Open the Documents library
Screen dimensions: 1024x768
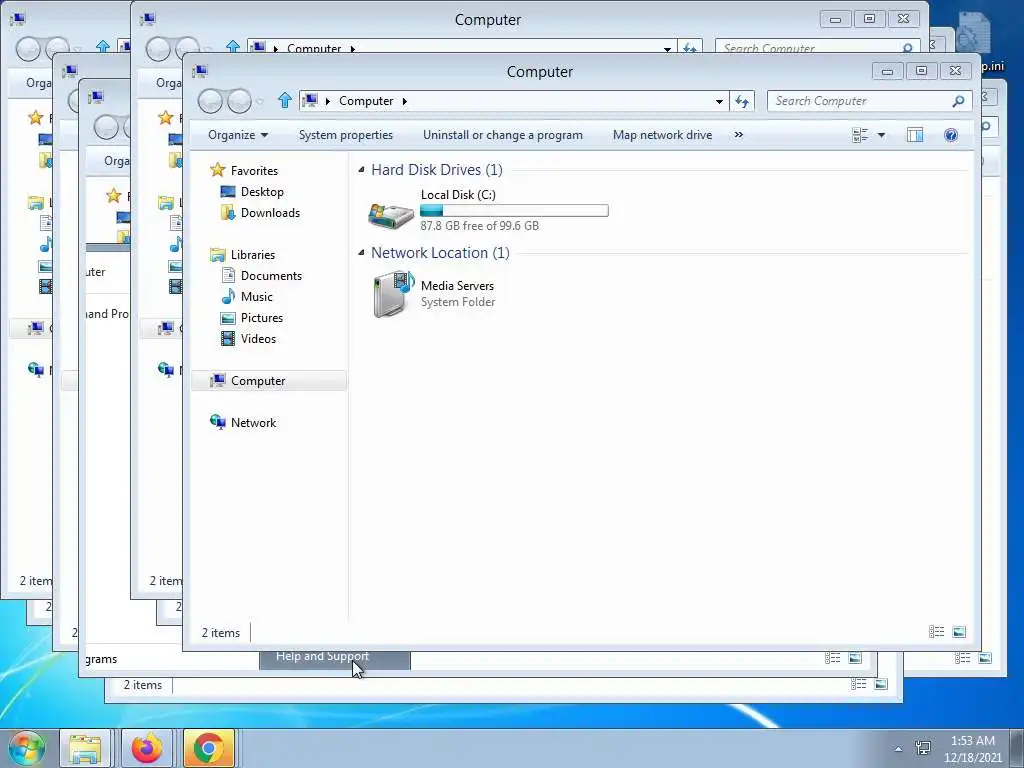point(271,276)
